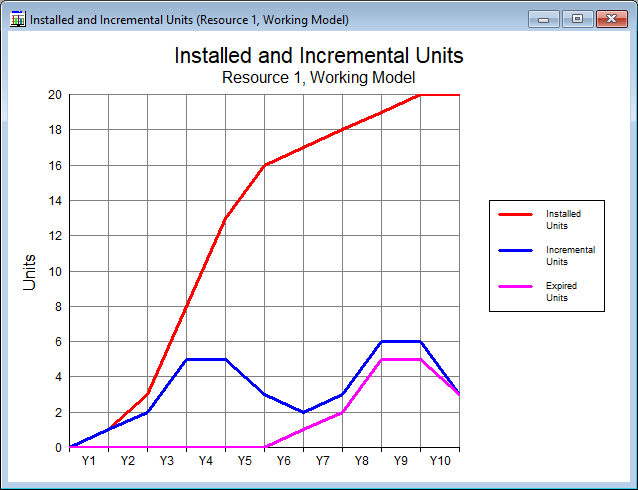
Task: Click the Y6 axis label
Action: [x=284, y=461]
